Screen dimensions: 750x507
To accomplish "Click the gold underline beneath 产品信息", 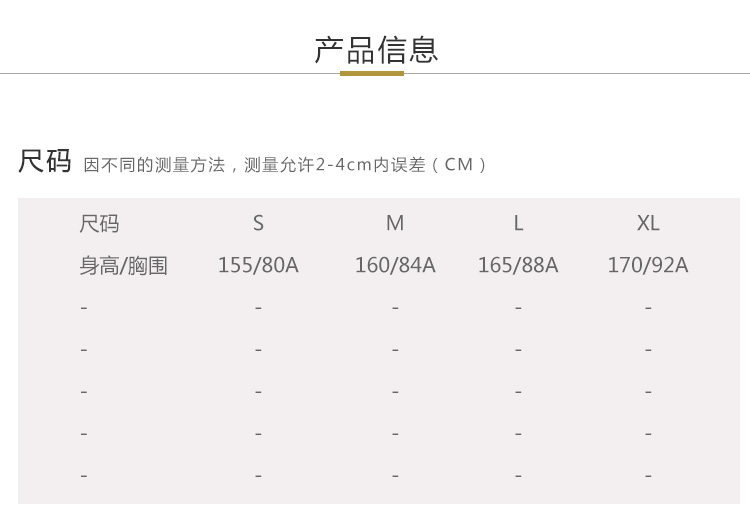I will (372, 73).
